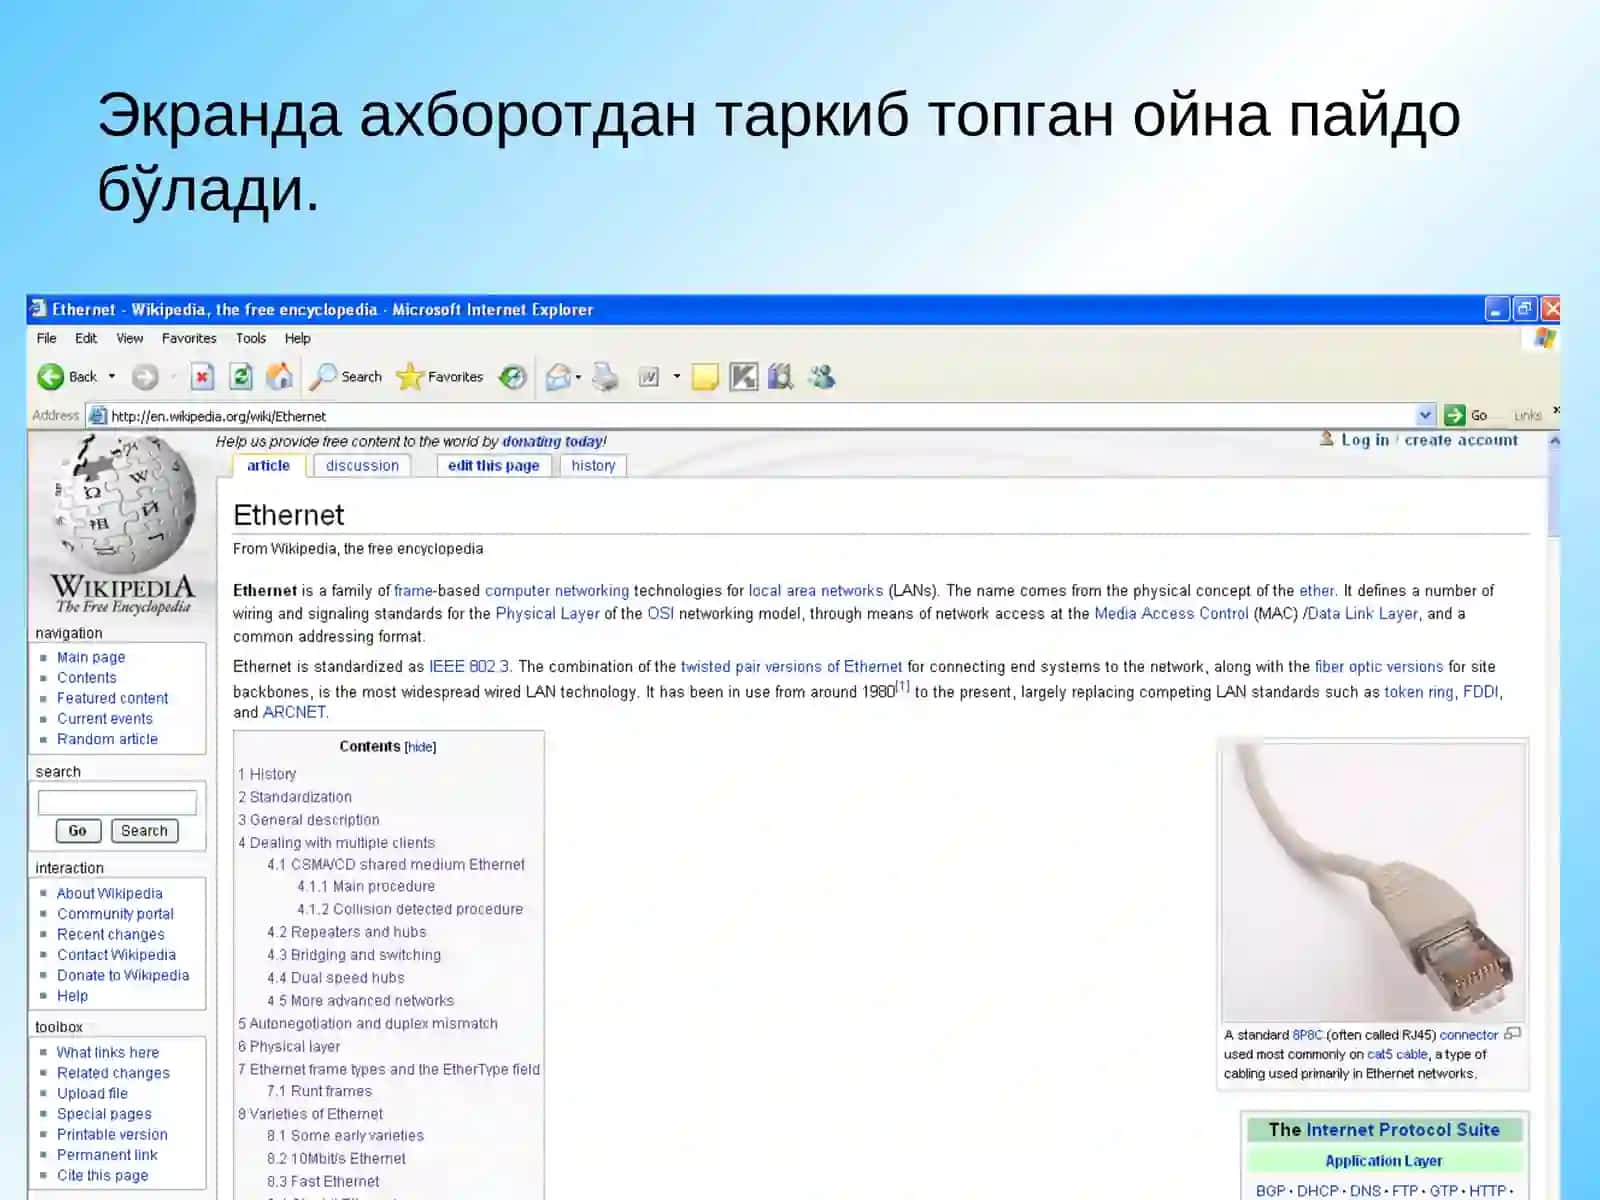Click the page icon in address bar

point(97,415)
